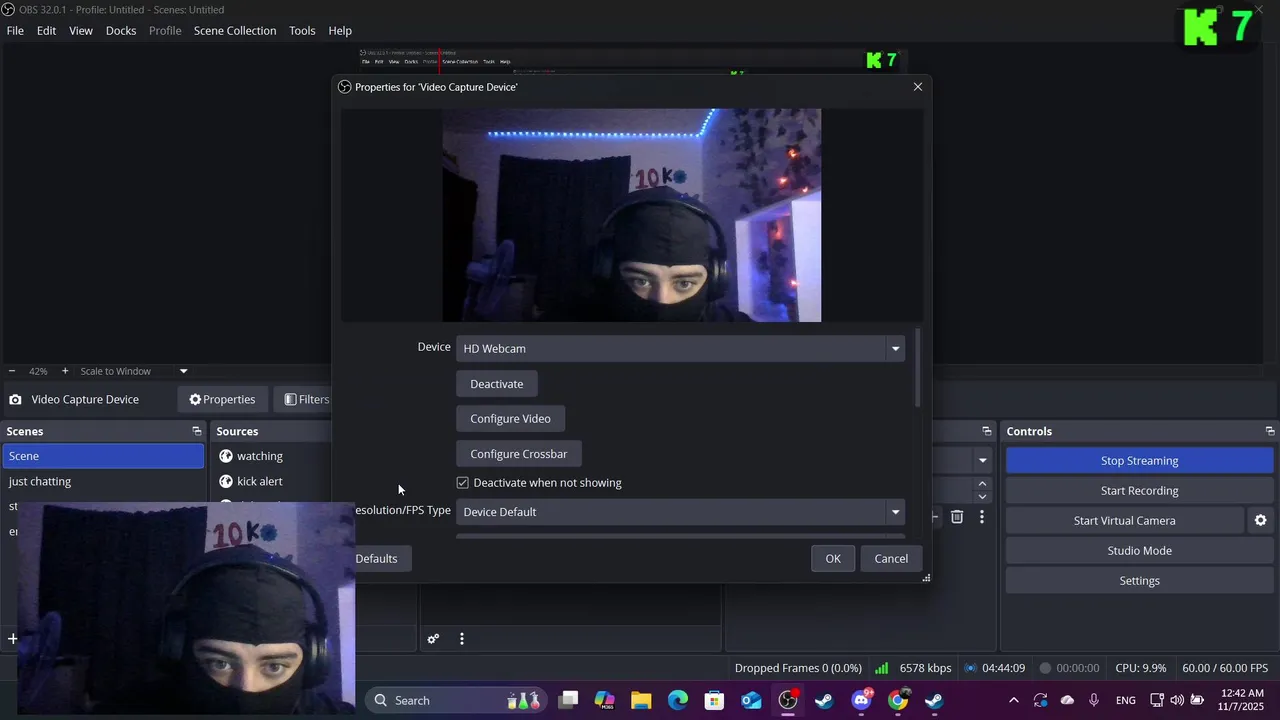Click Start Virtual Camera
The height and width of the screenshot is (720, 1280).
click(1125, 521)
